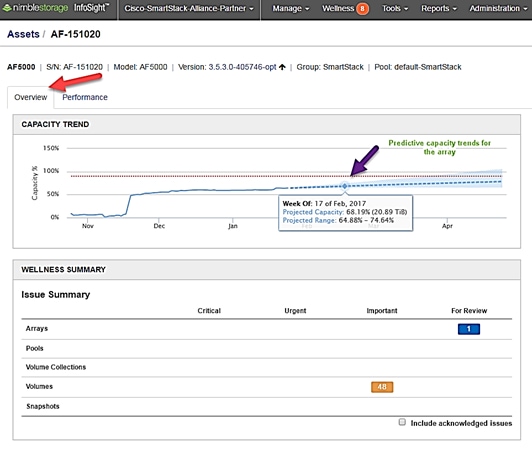The width and height of the screenshot is (532, 449).
Task: Click the Nimble Storage InfoSight logo
Action: click(x=56, y=8)
